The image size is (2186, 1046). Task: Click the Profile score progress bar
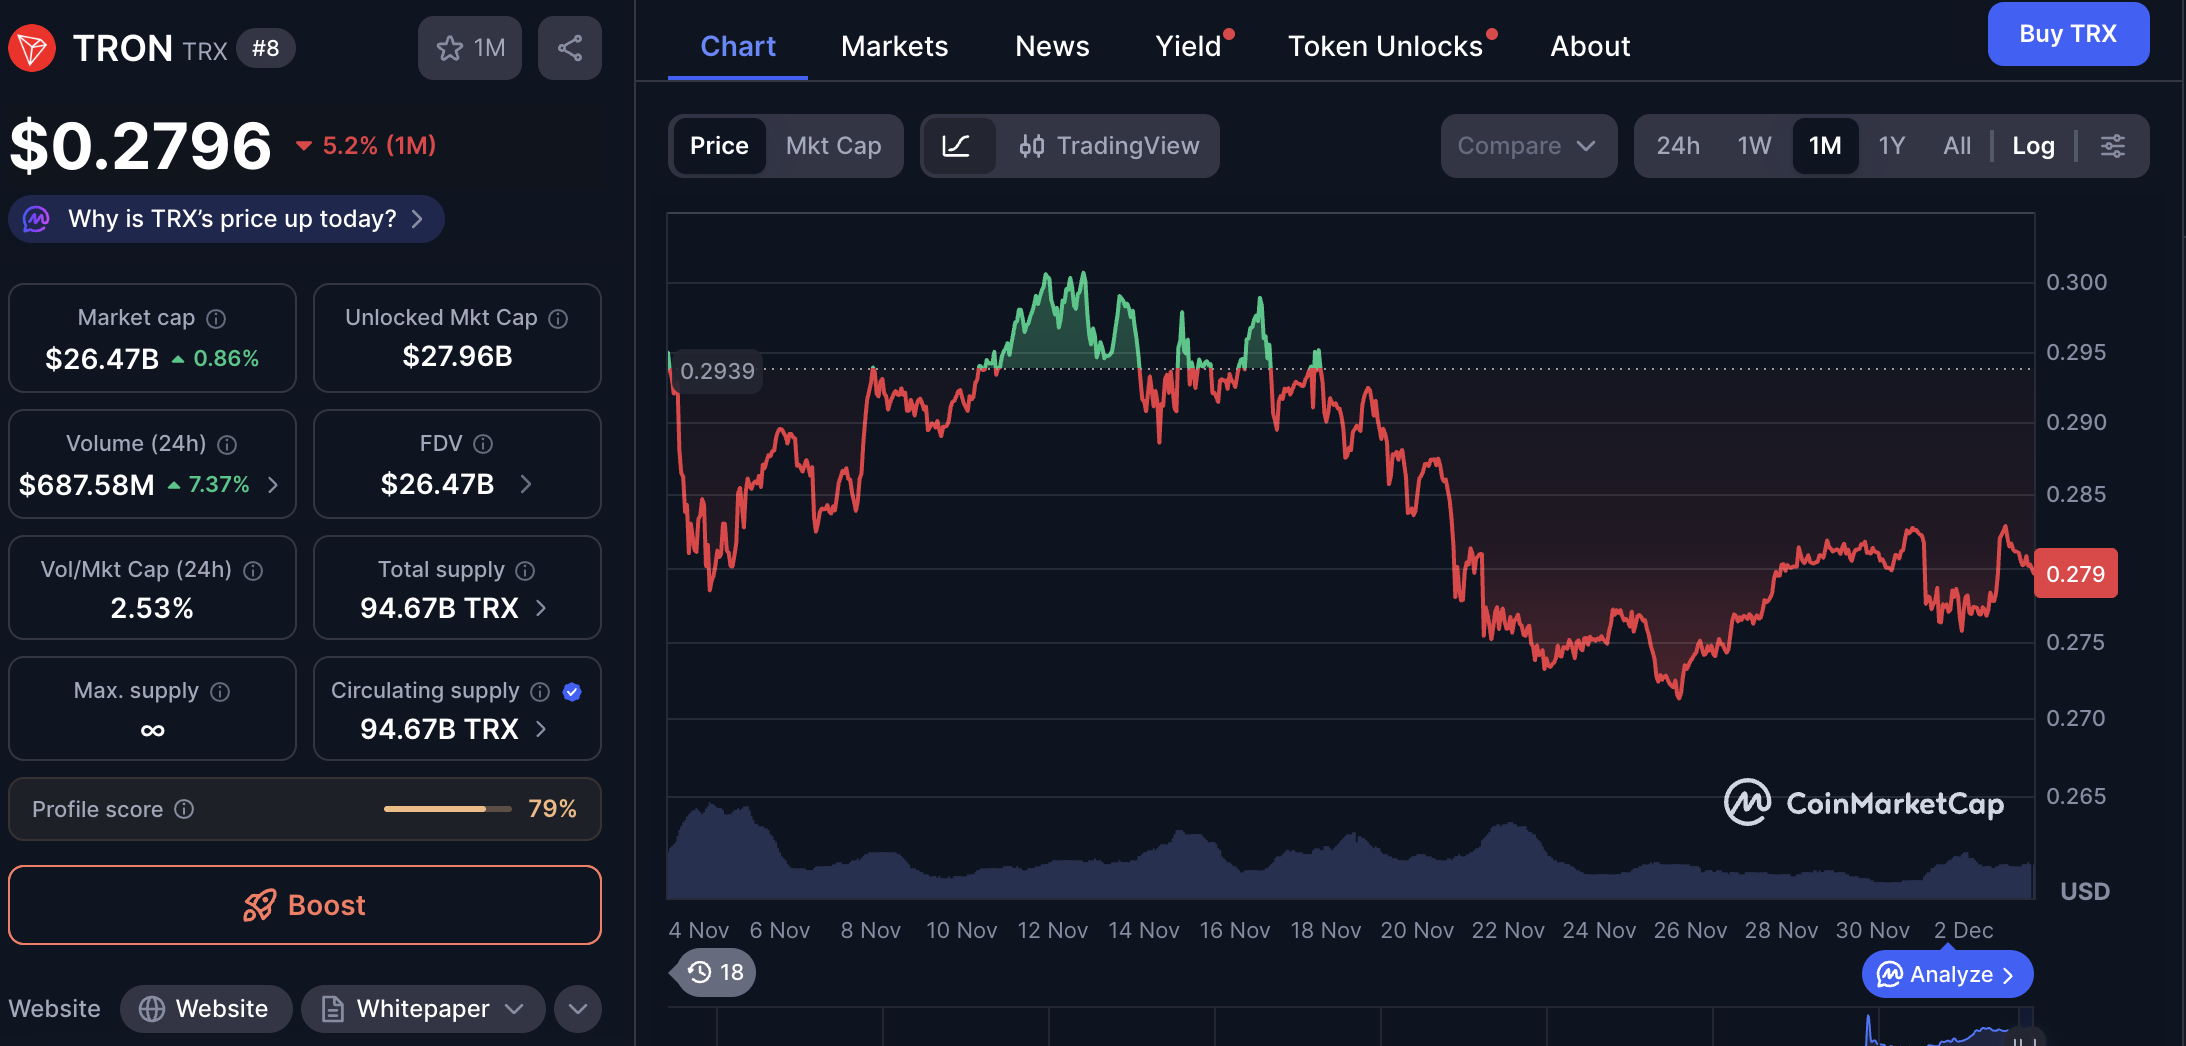click(x=447, y=809)
